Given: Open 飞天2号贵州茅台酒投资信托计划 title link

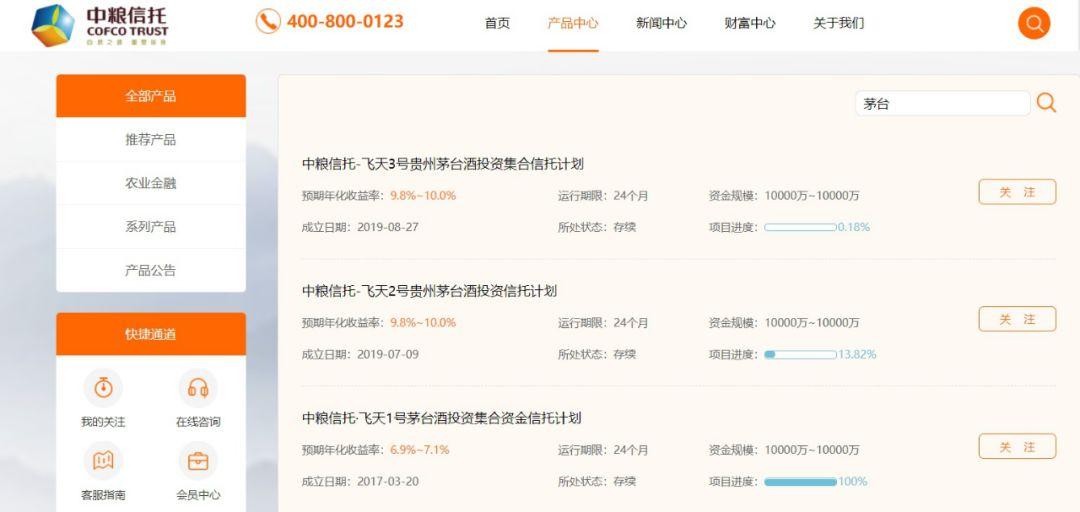Looking at the screenshot, I should tap(429, 291).
